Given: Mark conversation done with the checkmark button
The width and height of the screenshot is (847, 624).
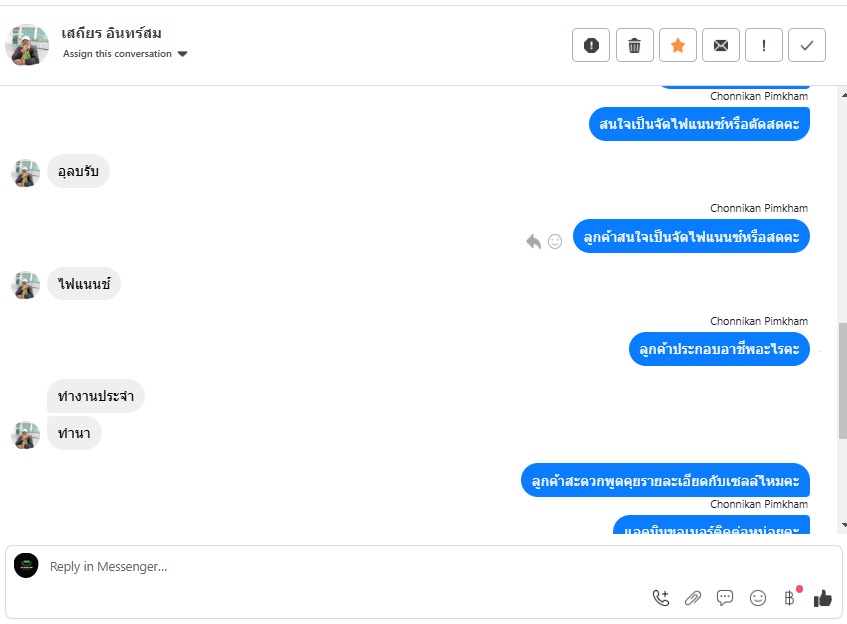Looking at the screenshot, I should point(807,45).
